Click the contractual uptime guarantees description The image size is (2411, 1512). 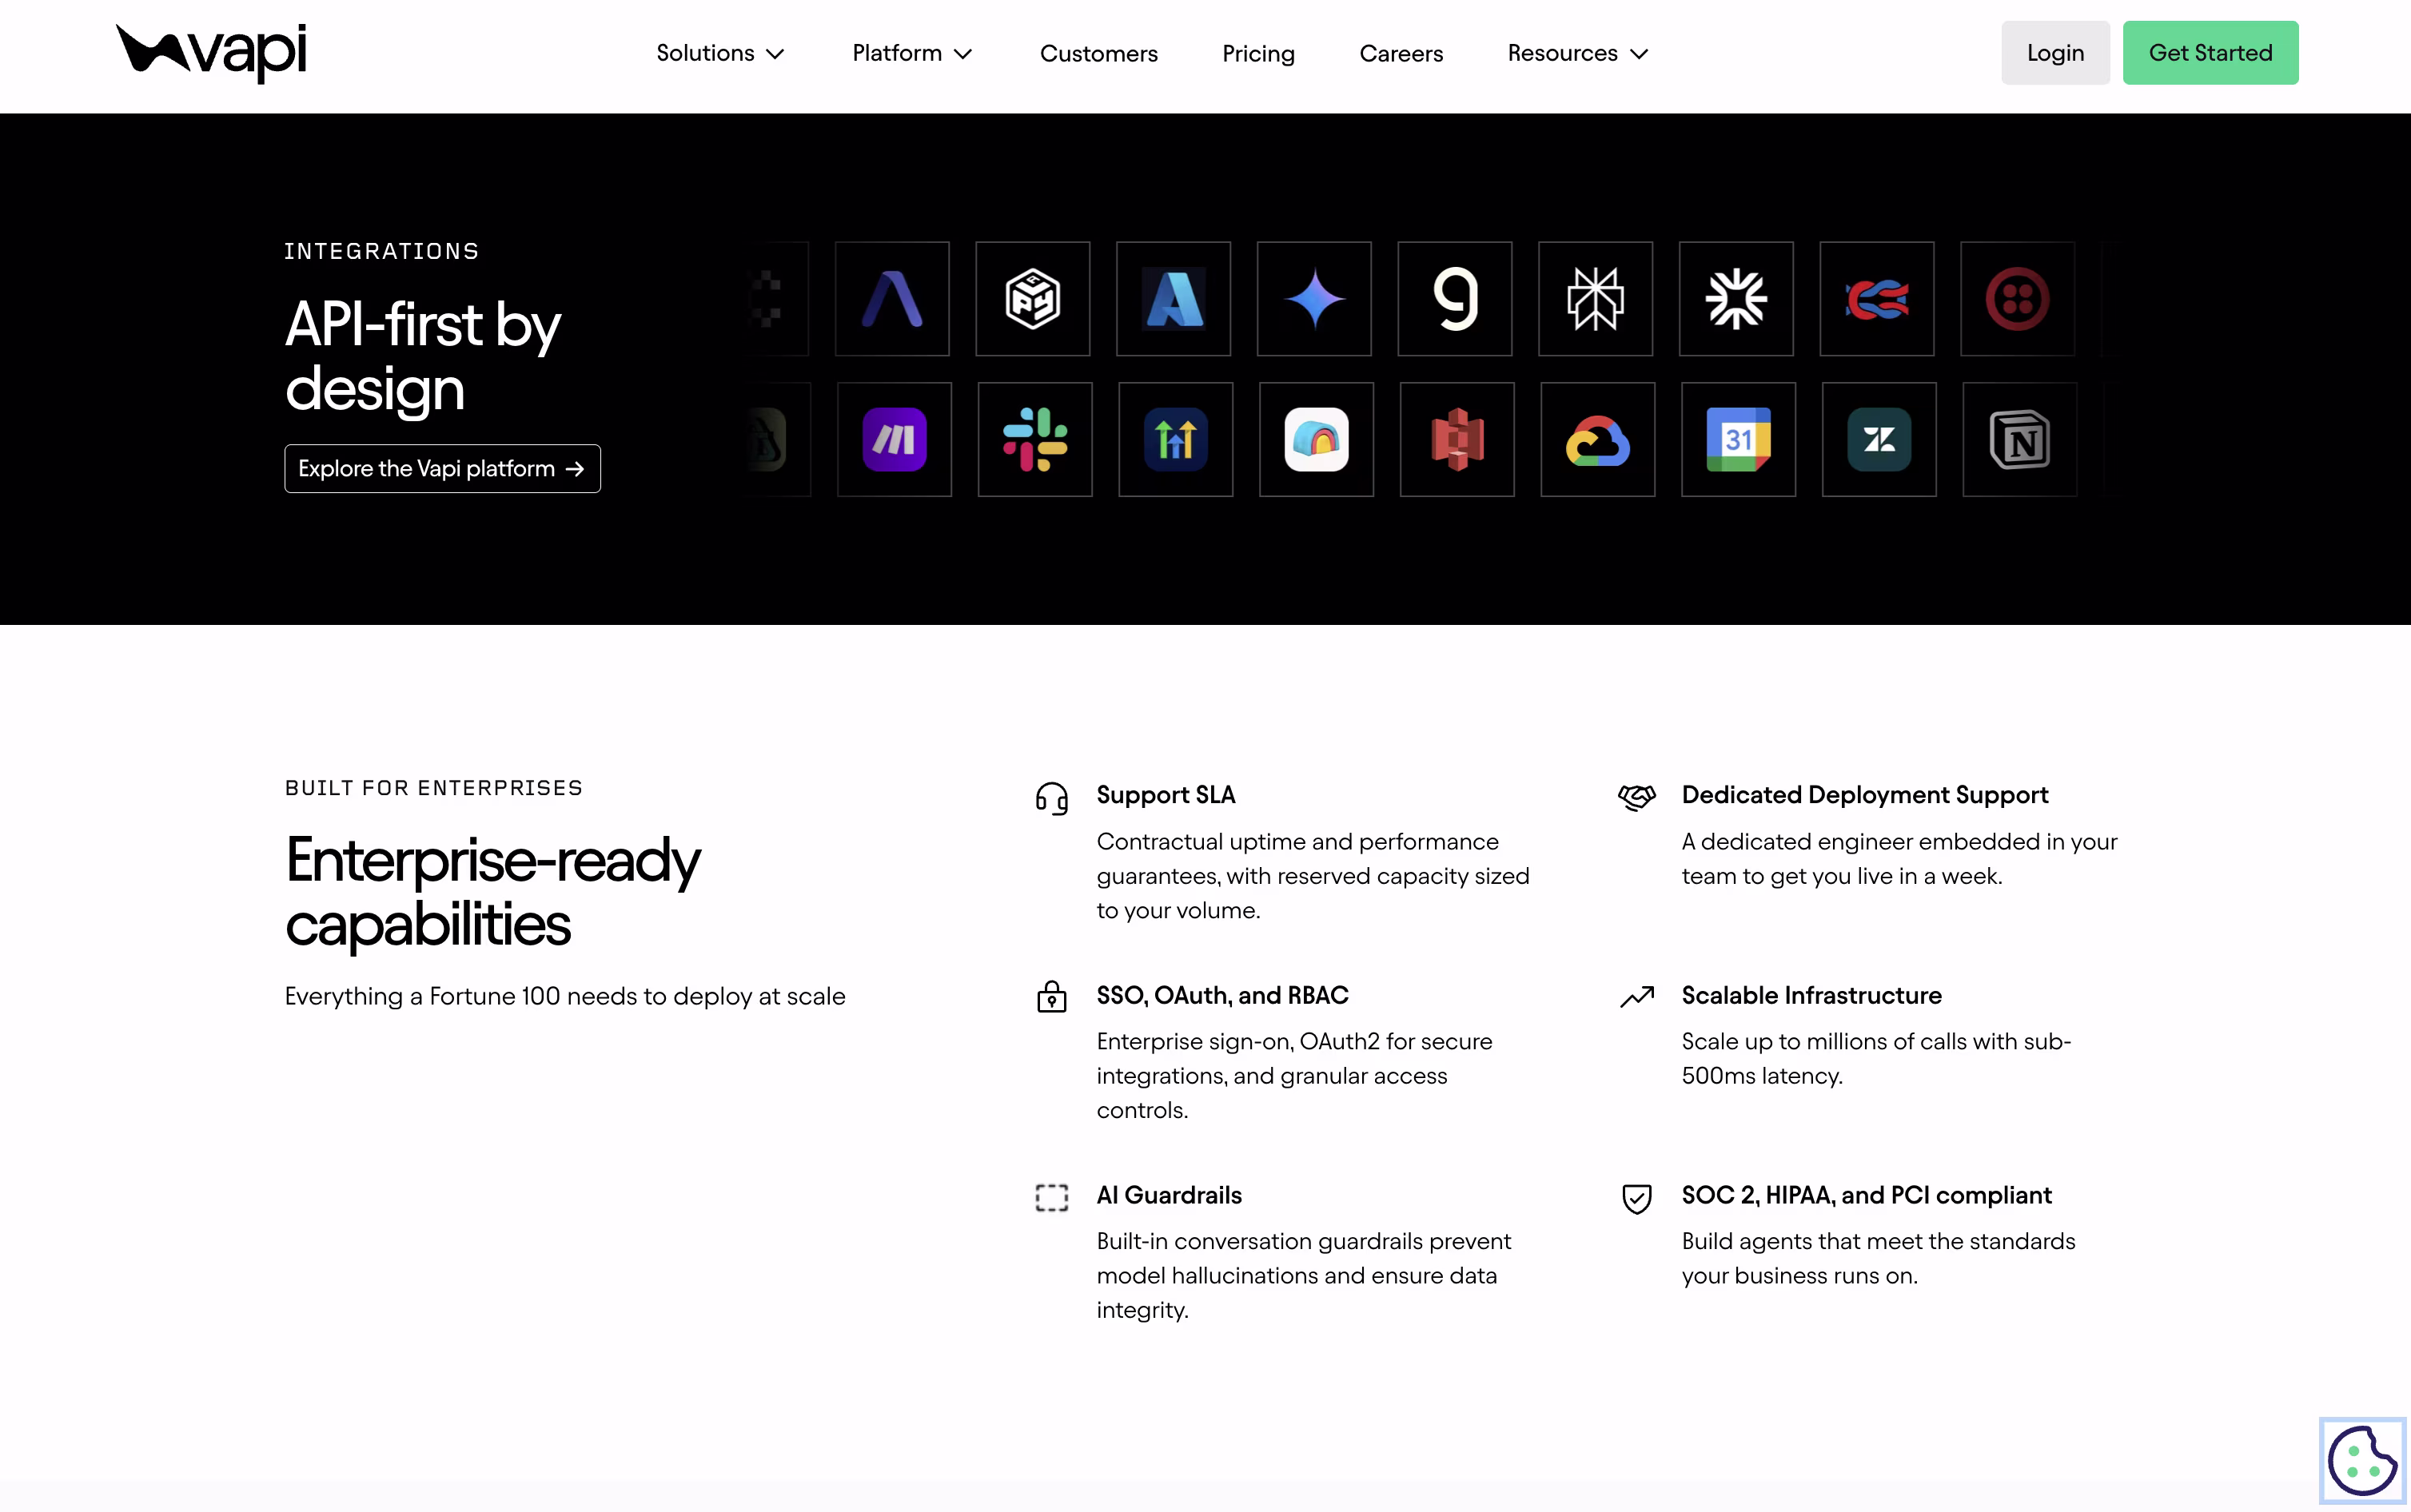point(1313,876)
